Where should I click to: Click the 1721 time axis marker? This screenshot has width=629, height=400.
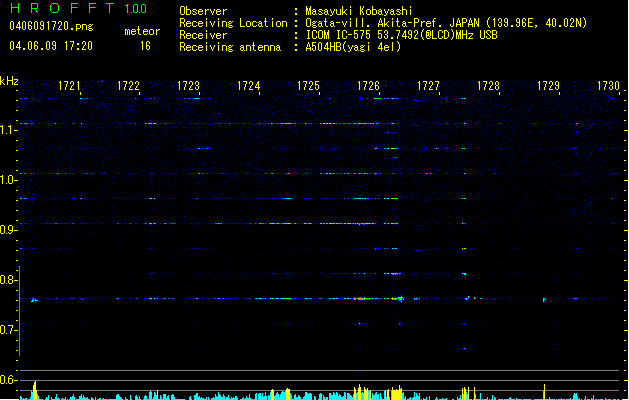click(x=69, y=86)
